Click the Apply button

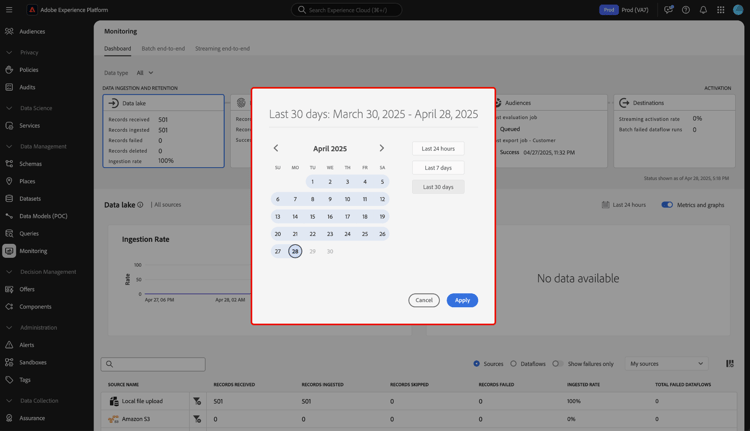tap(462, 300)
